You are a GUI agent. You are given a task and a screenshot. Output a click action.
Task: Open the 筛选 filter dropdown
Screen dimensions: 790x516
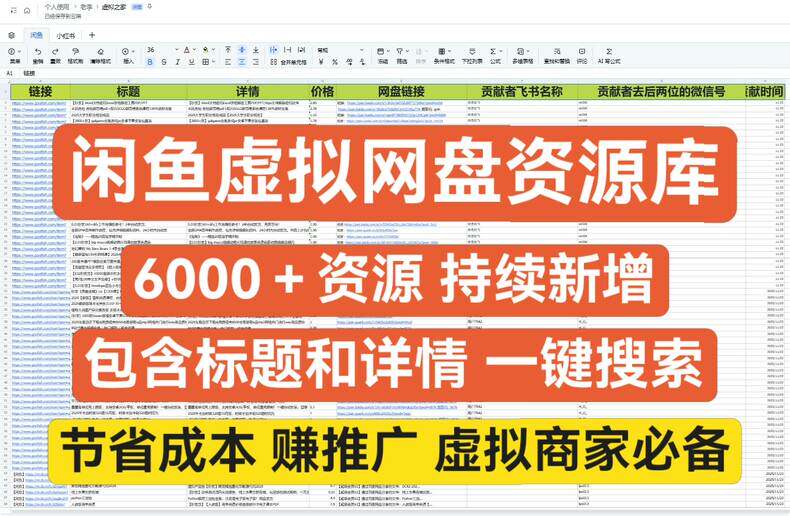point(402,55)
